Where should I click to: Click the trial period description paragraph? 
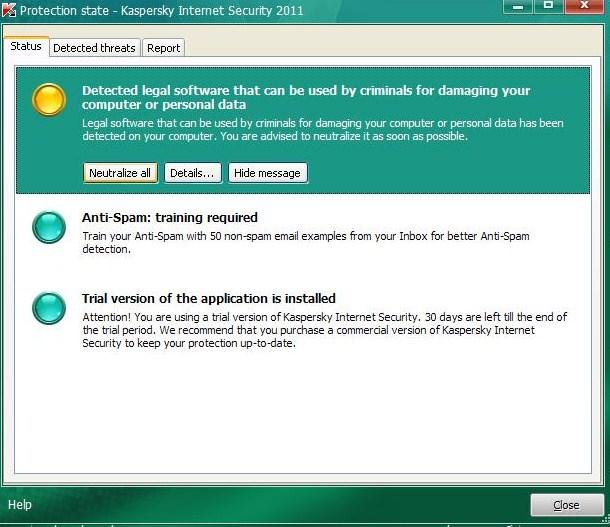pyautogui.click(x=323, y=330)
